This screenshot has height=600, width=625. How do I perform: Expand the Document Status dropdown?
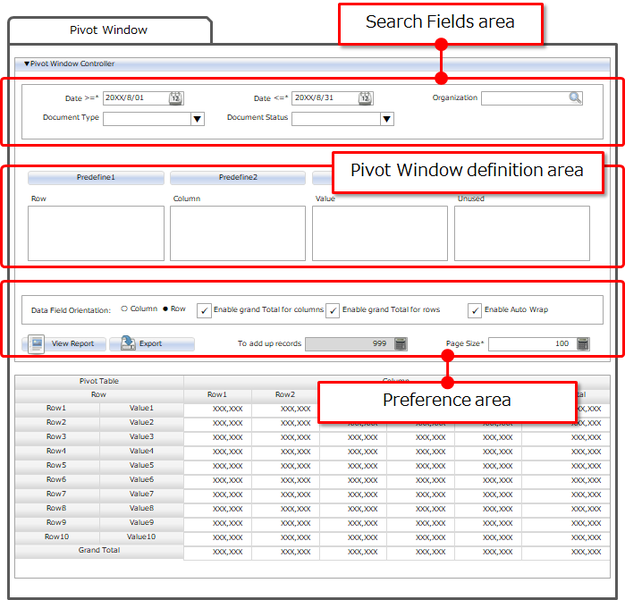click(386, 119)
